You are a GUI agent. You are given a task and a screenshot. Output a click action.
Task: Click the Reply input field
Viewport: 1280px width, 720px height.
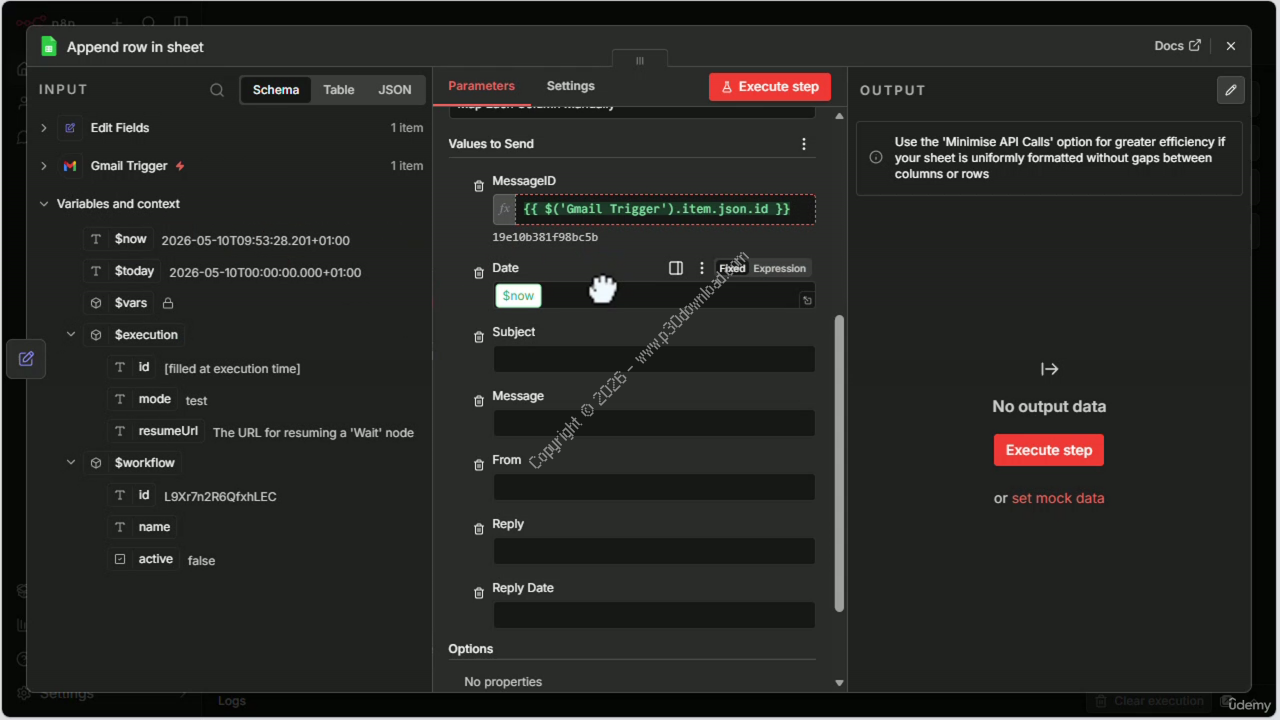[x=654, y=551]
